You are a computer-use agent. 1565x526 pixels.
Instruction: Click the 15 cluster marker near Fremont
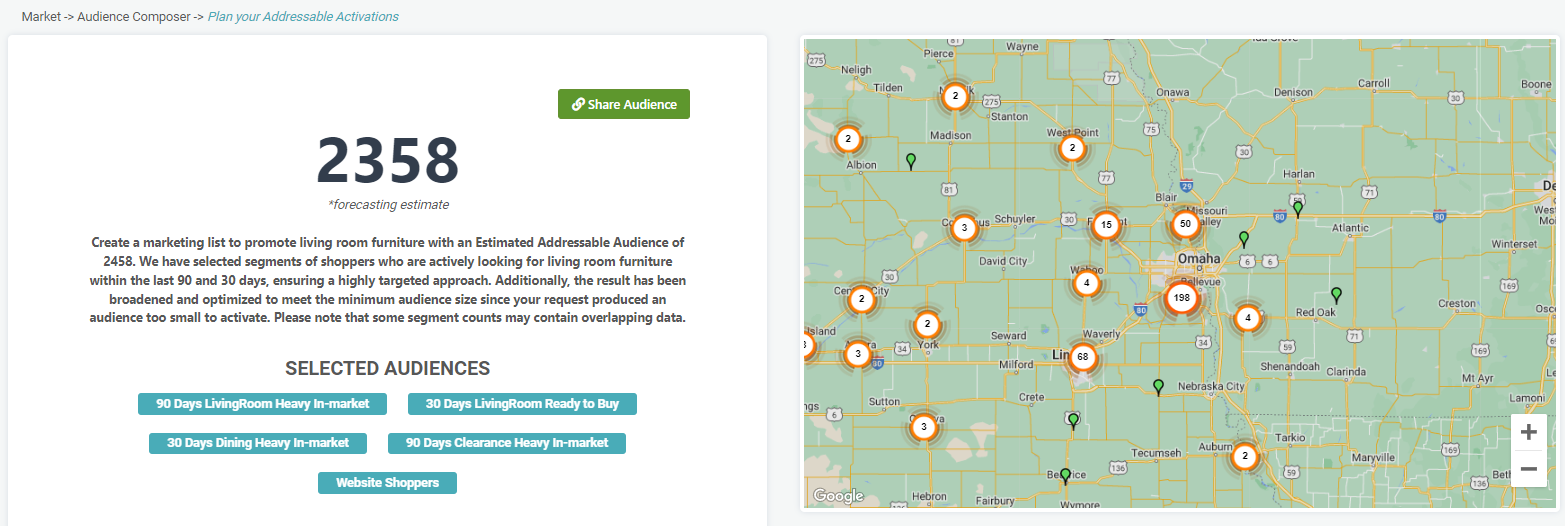1105,226
